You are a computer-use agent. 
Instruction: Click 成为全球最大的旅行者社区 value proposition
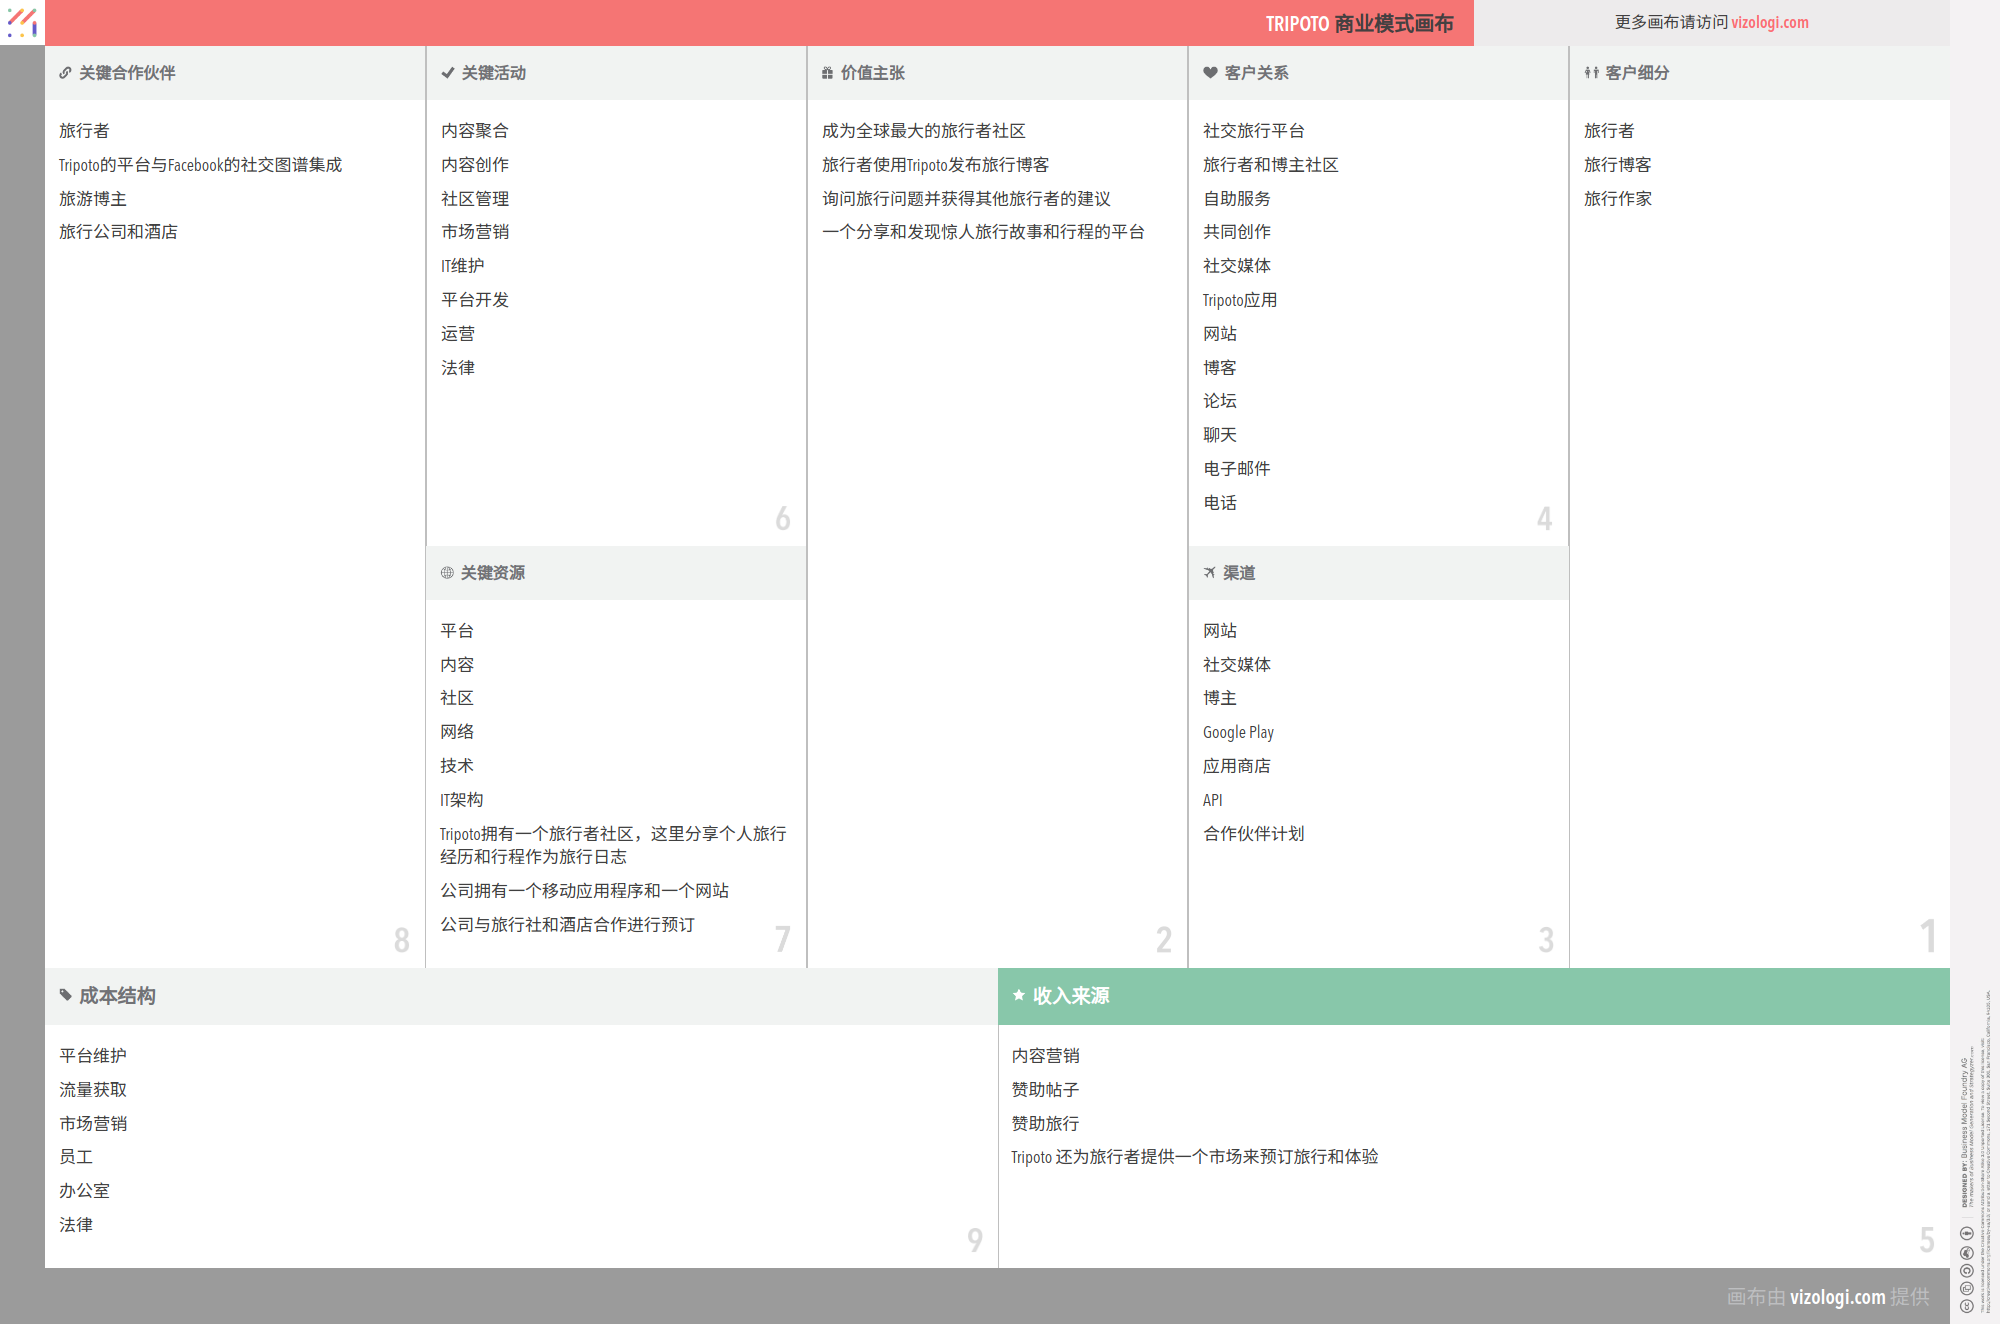(923, 131)
